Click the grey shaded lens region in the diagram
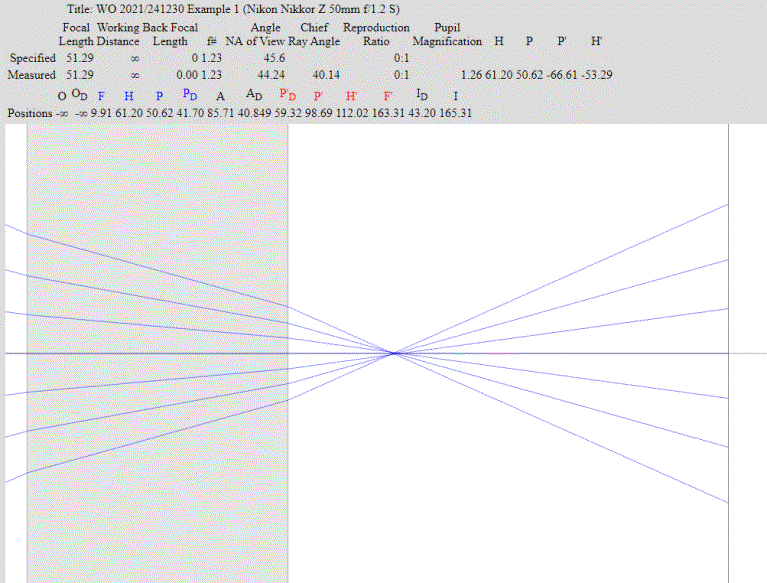The width and height of the screenshot is (767, 583). (158, 353)
